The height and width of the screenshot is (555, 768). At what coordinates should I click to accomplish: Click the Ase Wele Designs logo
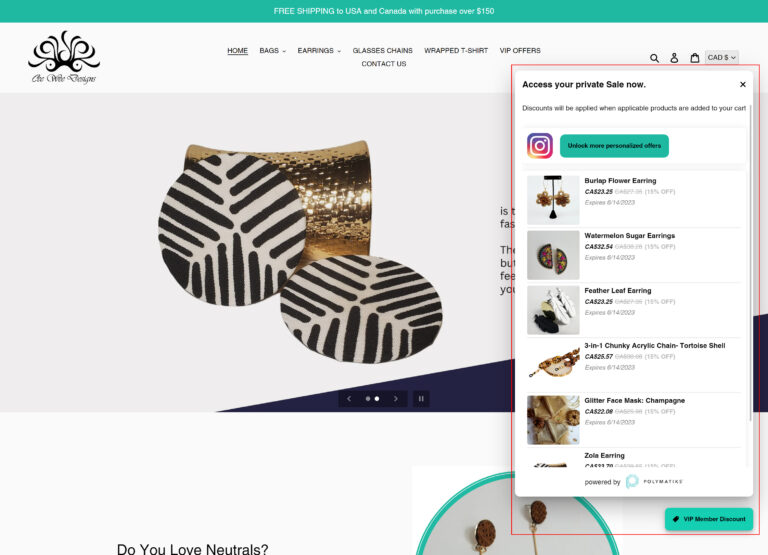pyautogui.click(x=64, y=57)
